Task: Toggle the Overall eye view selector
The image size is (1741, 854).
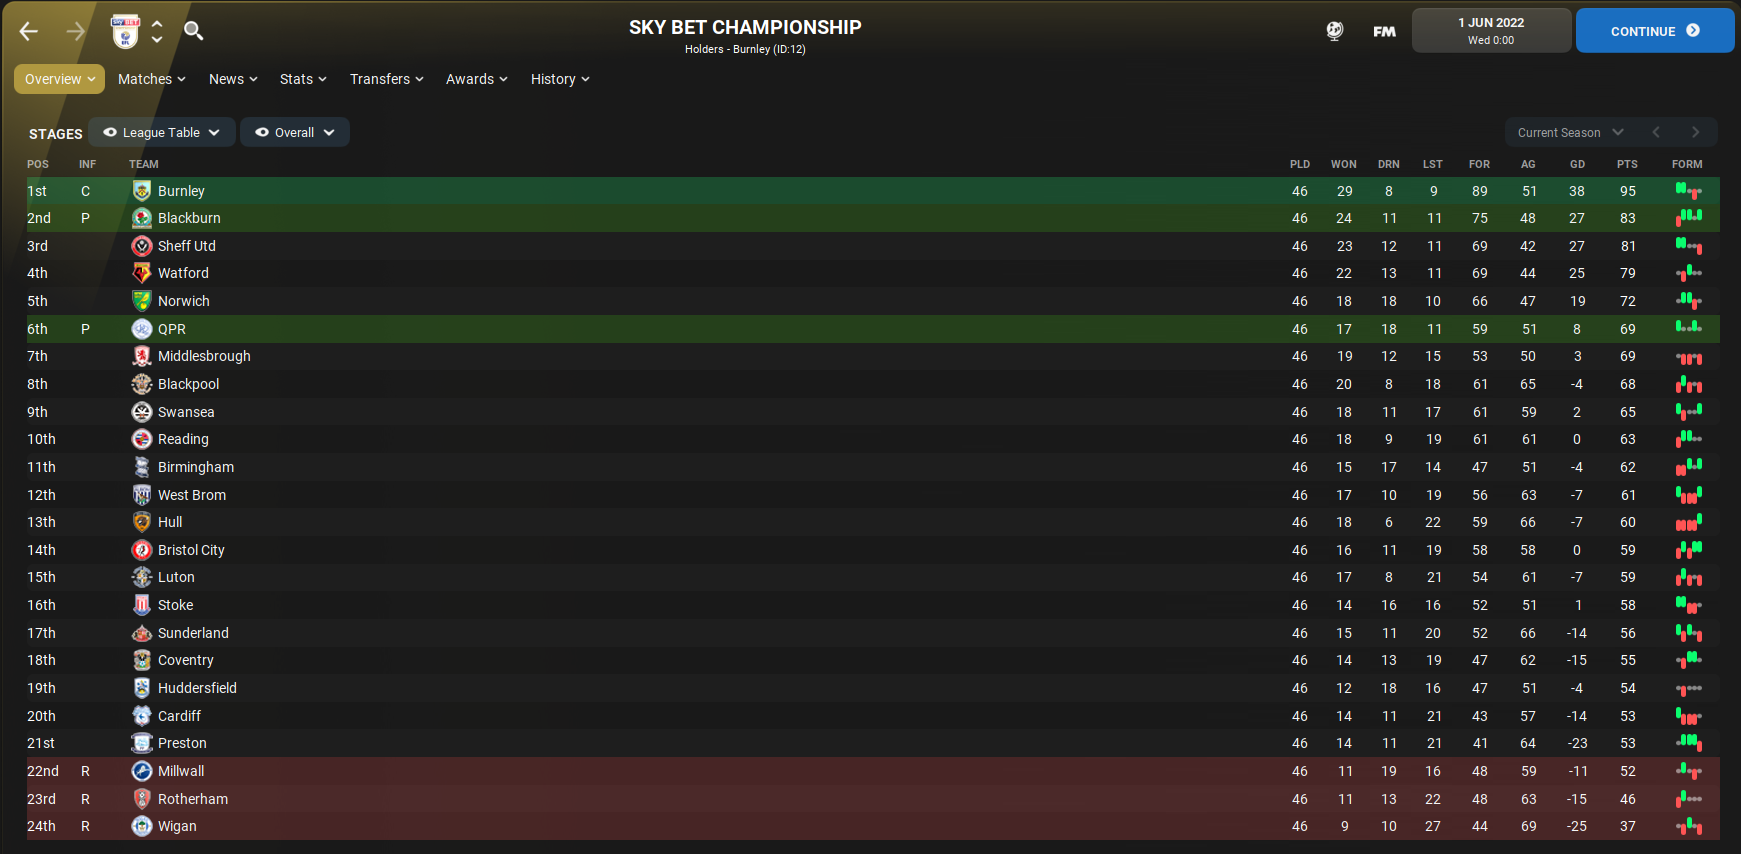Action: pos(295,132)
